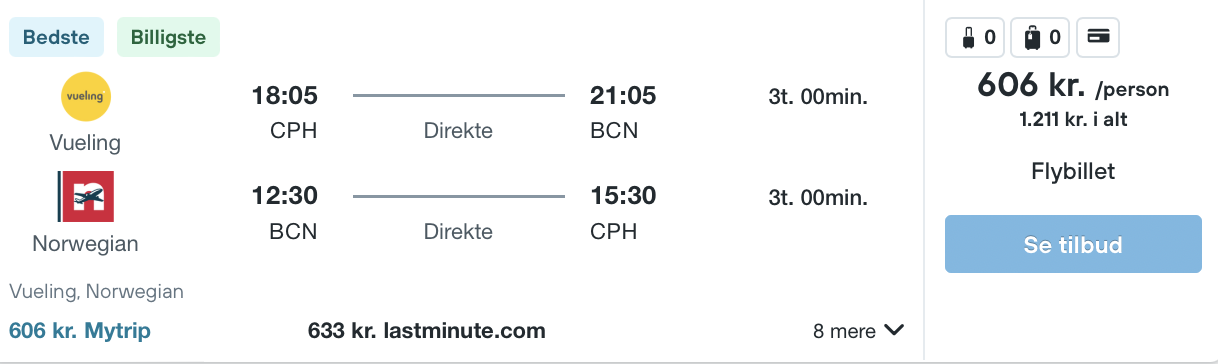Click the Flybillet label
1218x364 pixels.
tap(1073, 172)
